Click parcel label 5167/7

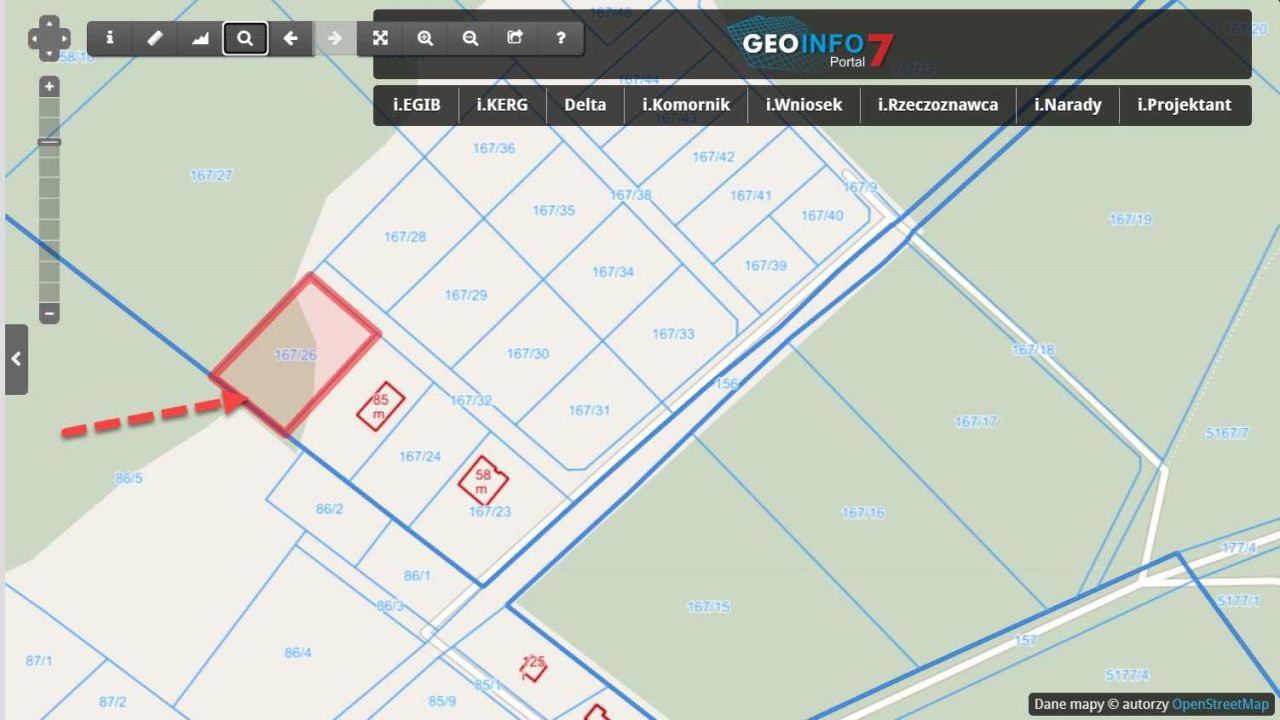(x=1227, y=433)
